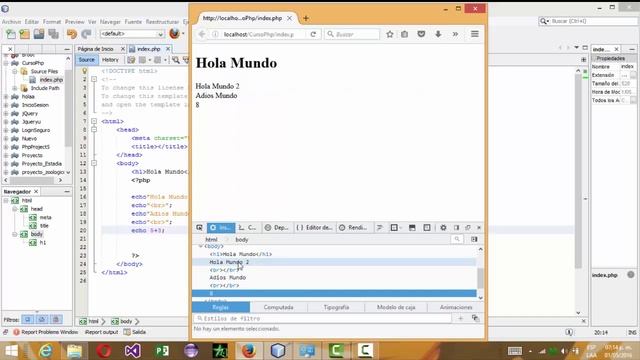Click the Open Project icon in NetBeans toolbar
The width and height of the screenshot is (640, 360).
[39, 34]
